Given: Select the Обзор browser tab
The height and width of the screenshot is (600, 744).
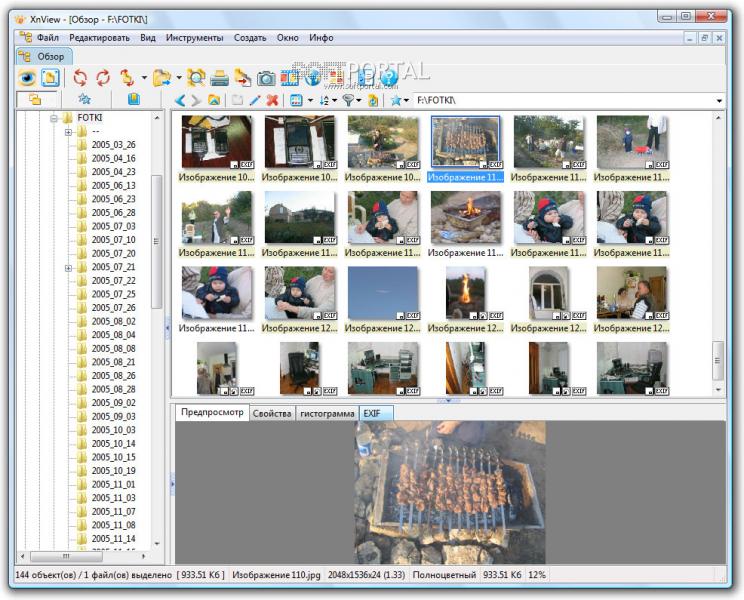Looking at the screenshot, I should [44, 56].
